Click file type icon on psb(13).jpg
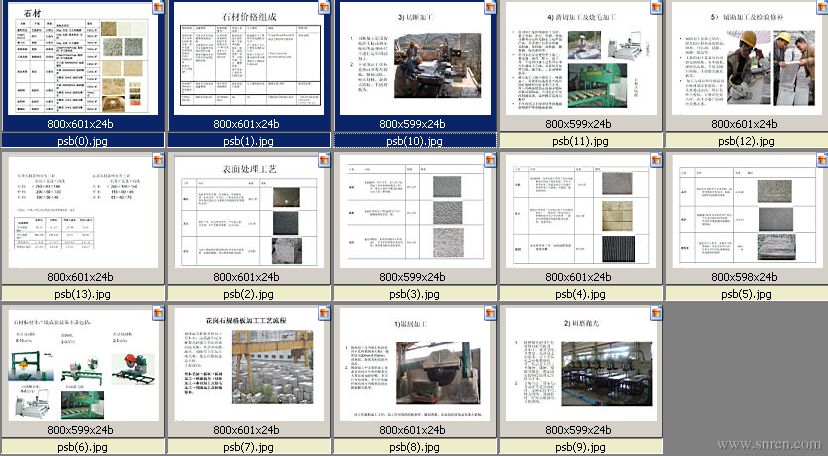Image resolution: width=828 pixels, height=456 pixels. click(x=158, y=160)
